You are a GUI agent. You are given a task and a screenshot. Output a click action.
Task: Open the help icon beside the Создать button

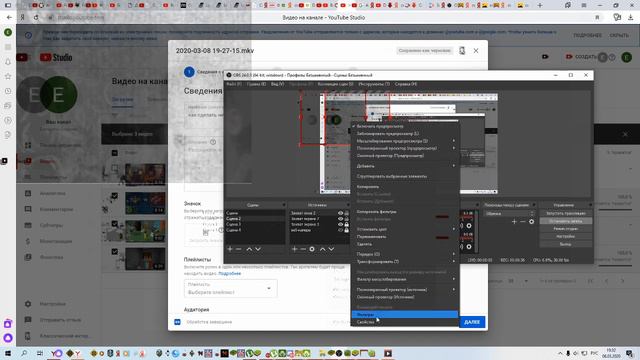(611, 57)
